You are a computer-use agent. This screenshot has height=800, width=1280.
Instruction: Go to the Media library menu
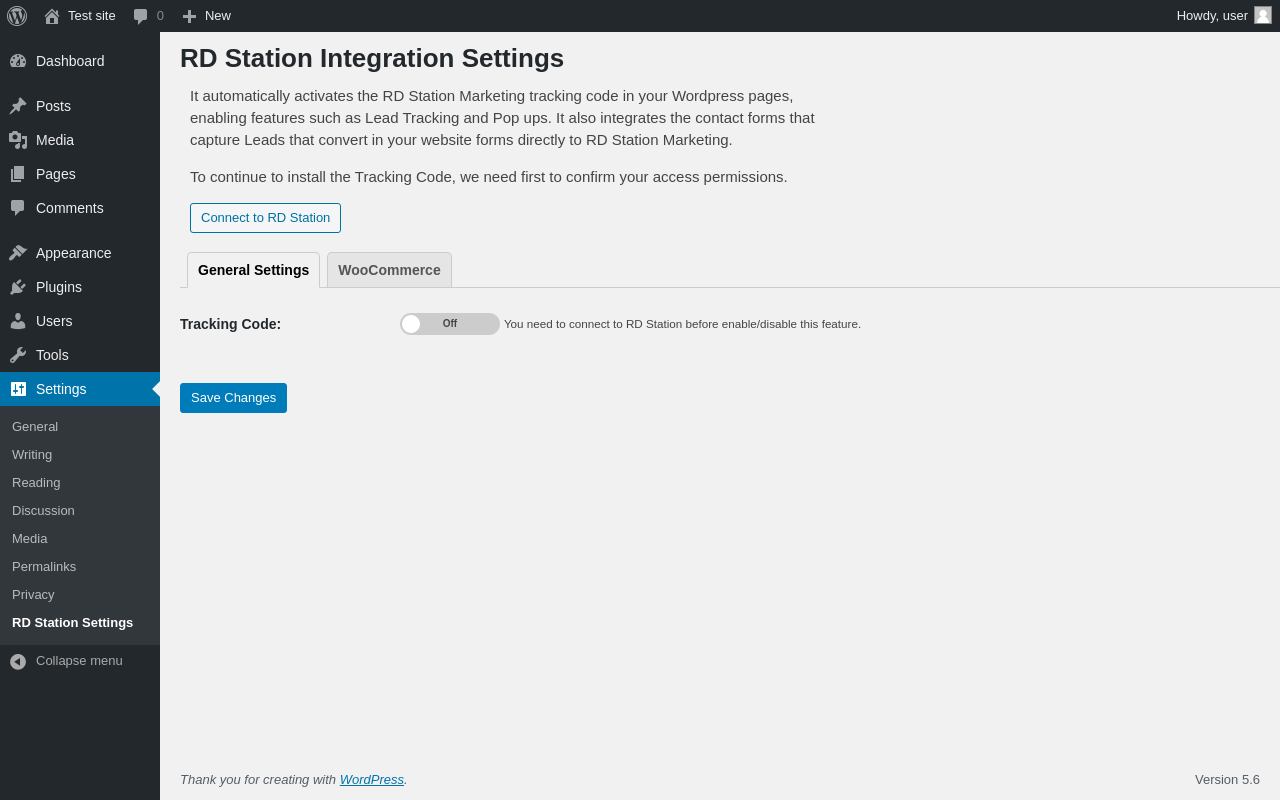click(80, 140)
